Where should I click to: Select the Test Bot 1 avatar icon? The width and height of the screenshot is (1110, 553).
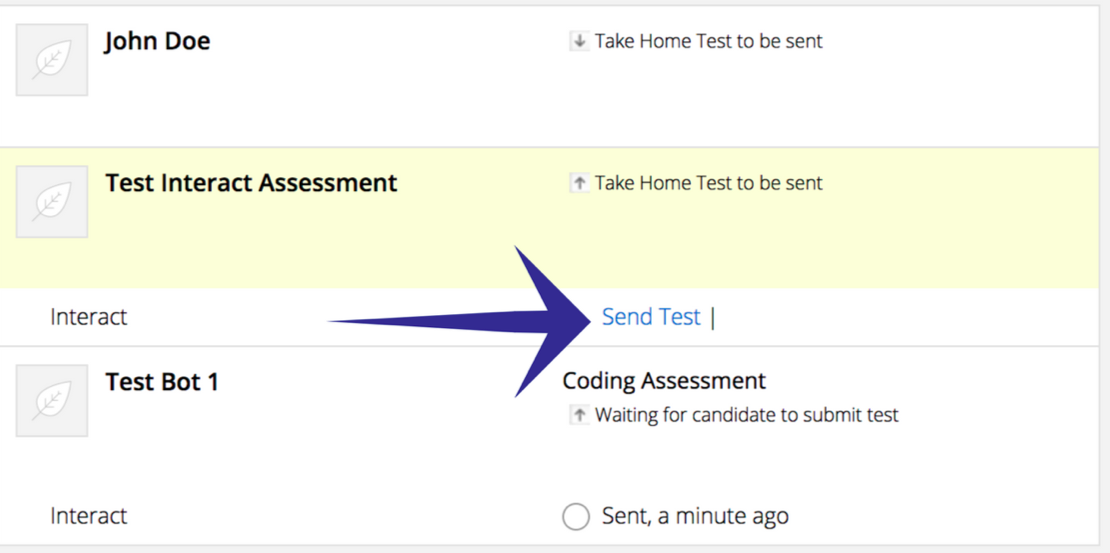click(52, 401)
